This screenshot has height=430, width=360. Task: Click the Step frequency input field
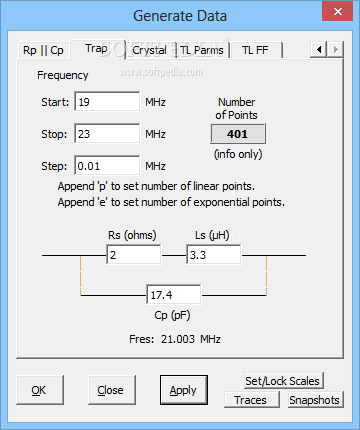point(107,166)
